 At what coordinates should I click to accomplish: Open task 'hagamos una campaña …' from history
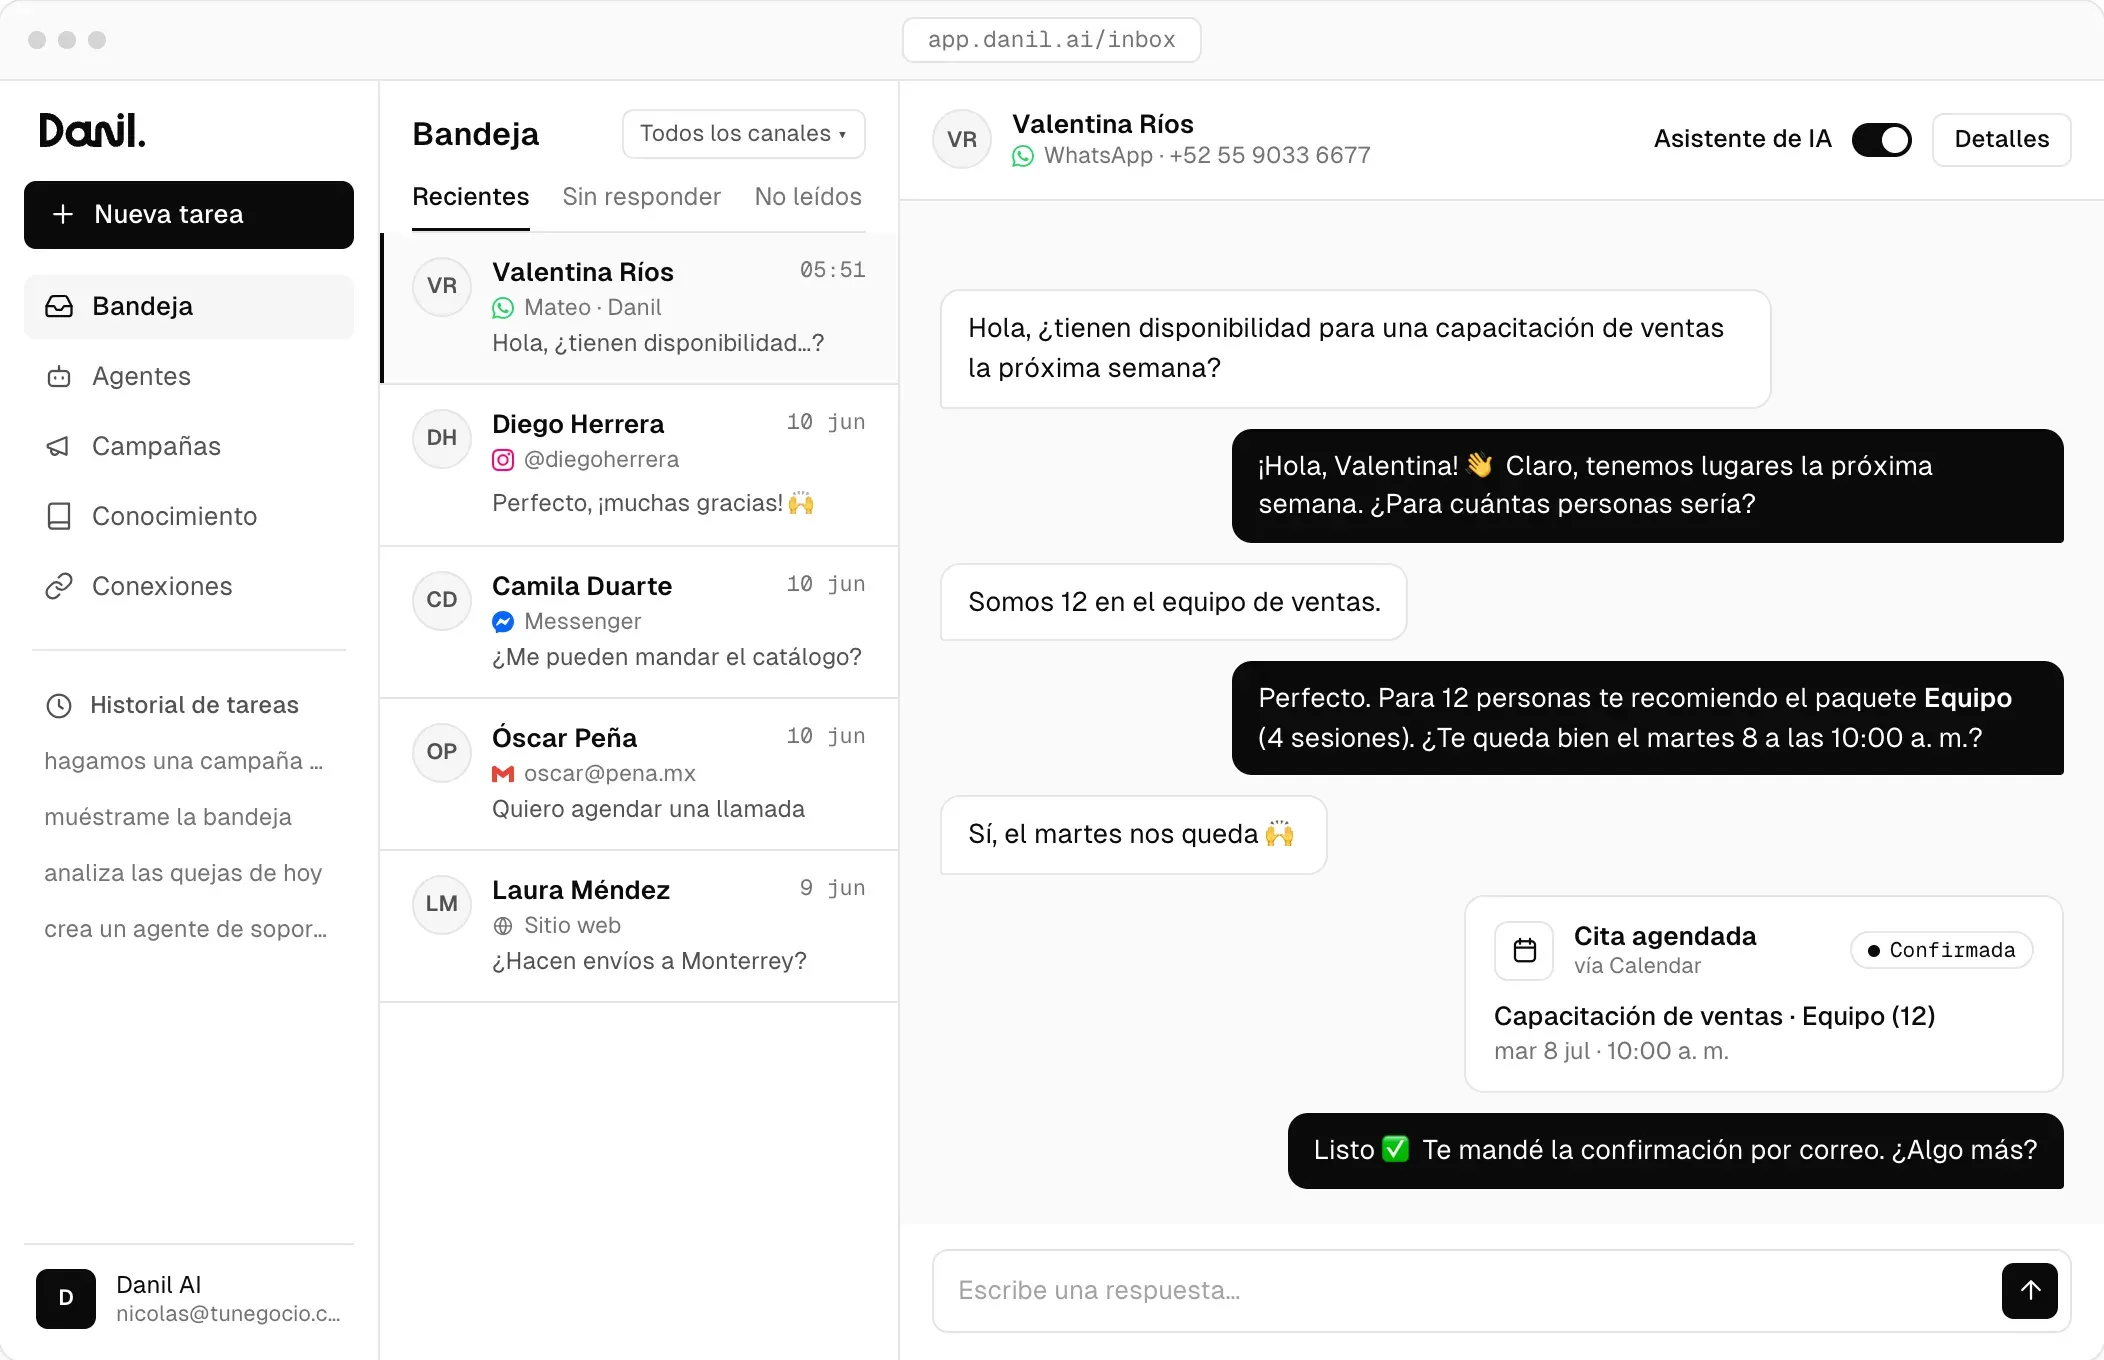point(184,761)
